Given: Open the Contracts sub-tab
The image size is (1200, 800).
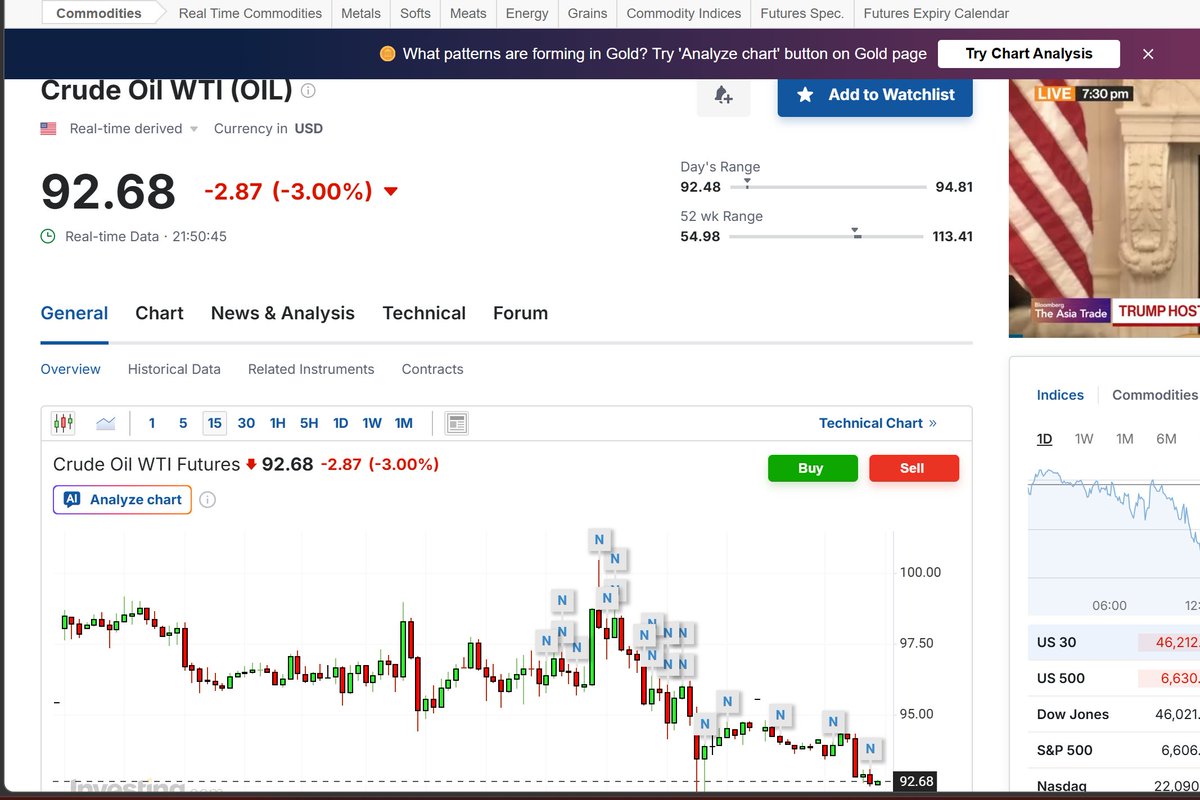Looking at the screenshot, I should click(x=432, y=369).
